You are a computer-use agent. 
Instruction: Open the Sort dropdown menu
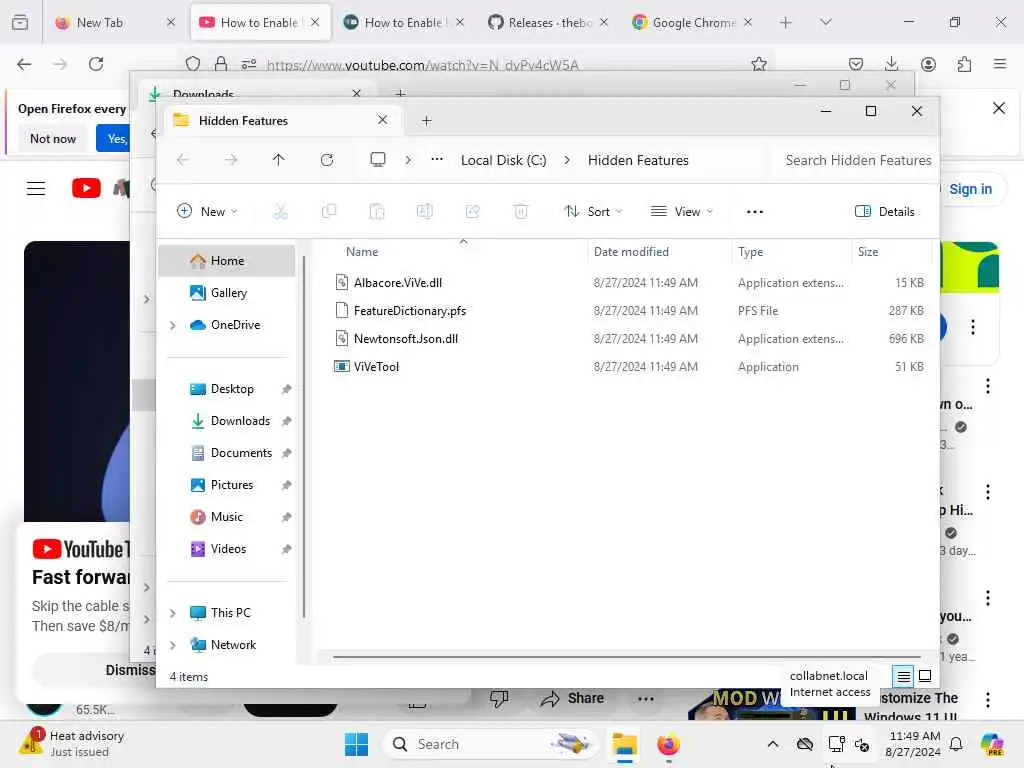pos(594,212)
